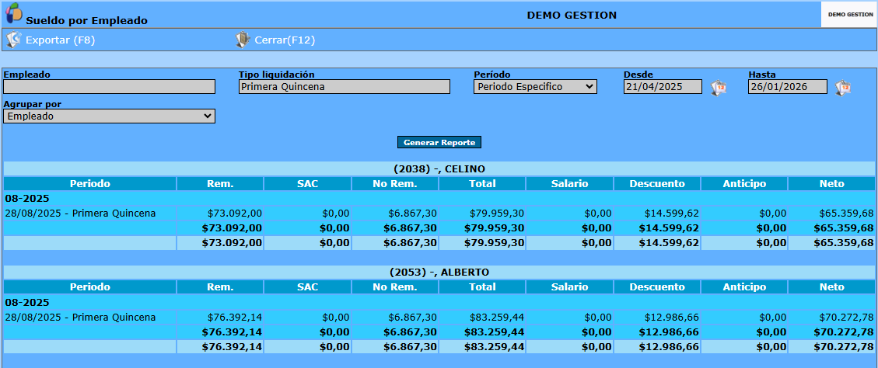Viewport: 878px width, 368px height.
Task: Click the Cerrar (F12) icon
Action: coord(242,40)
